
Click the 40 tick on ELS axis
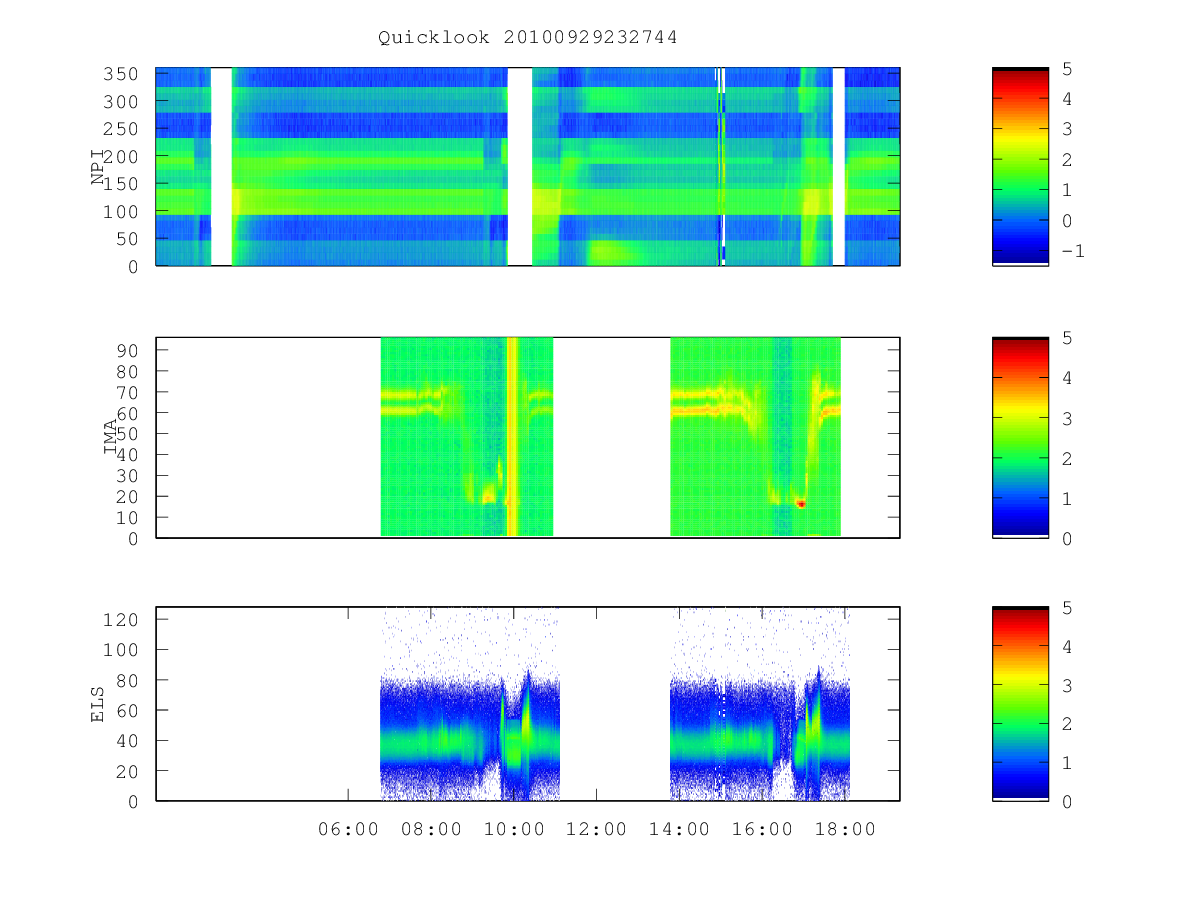128,741
